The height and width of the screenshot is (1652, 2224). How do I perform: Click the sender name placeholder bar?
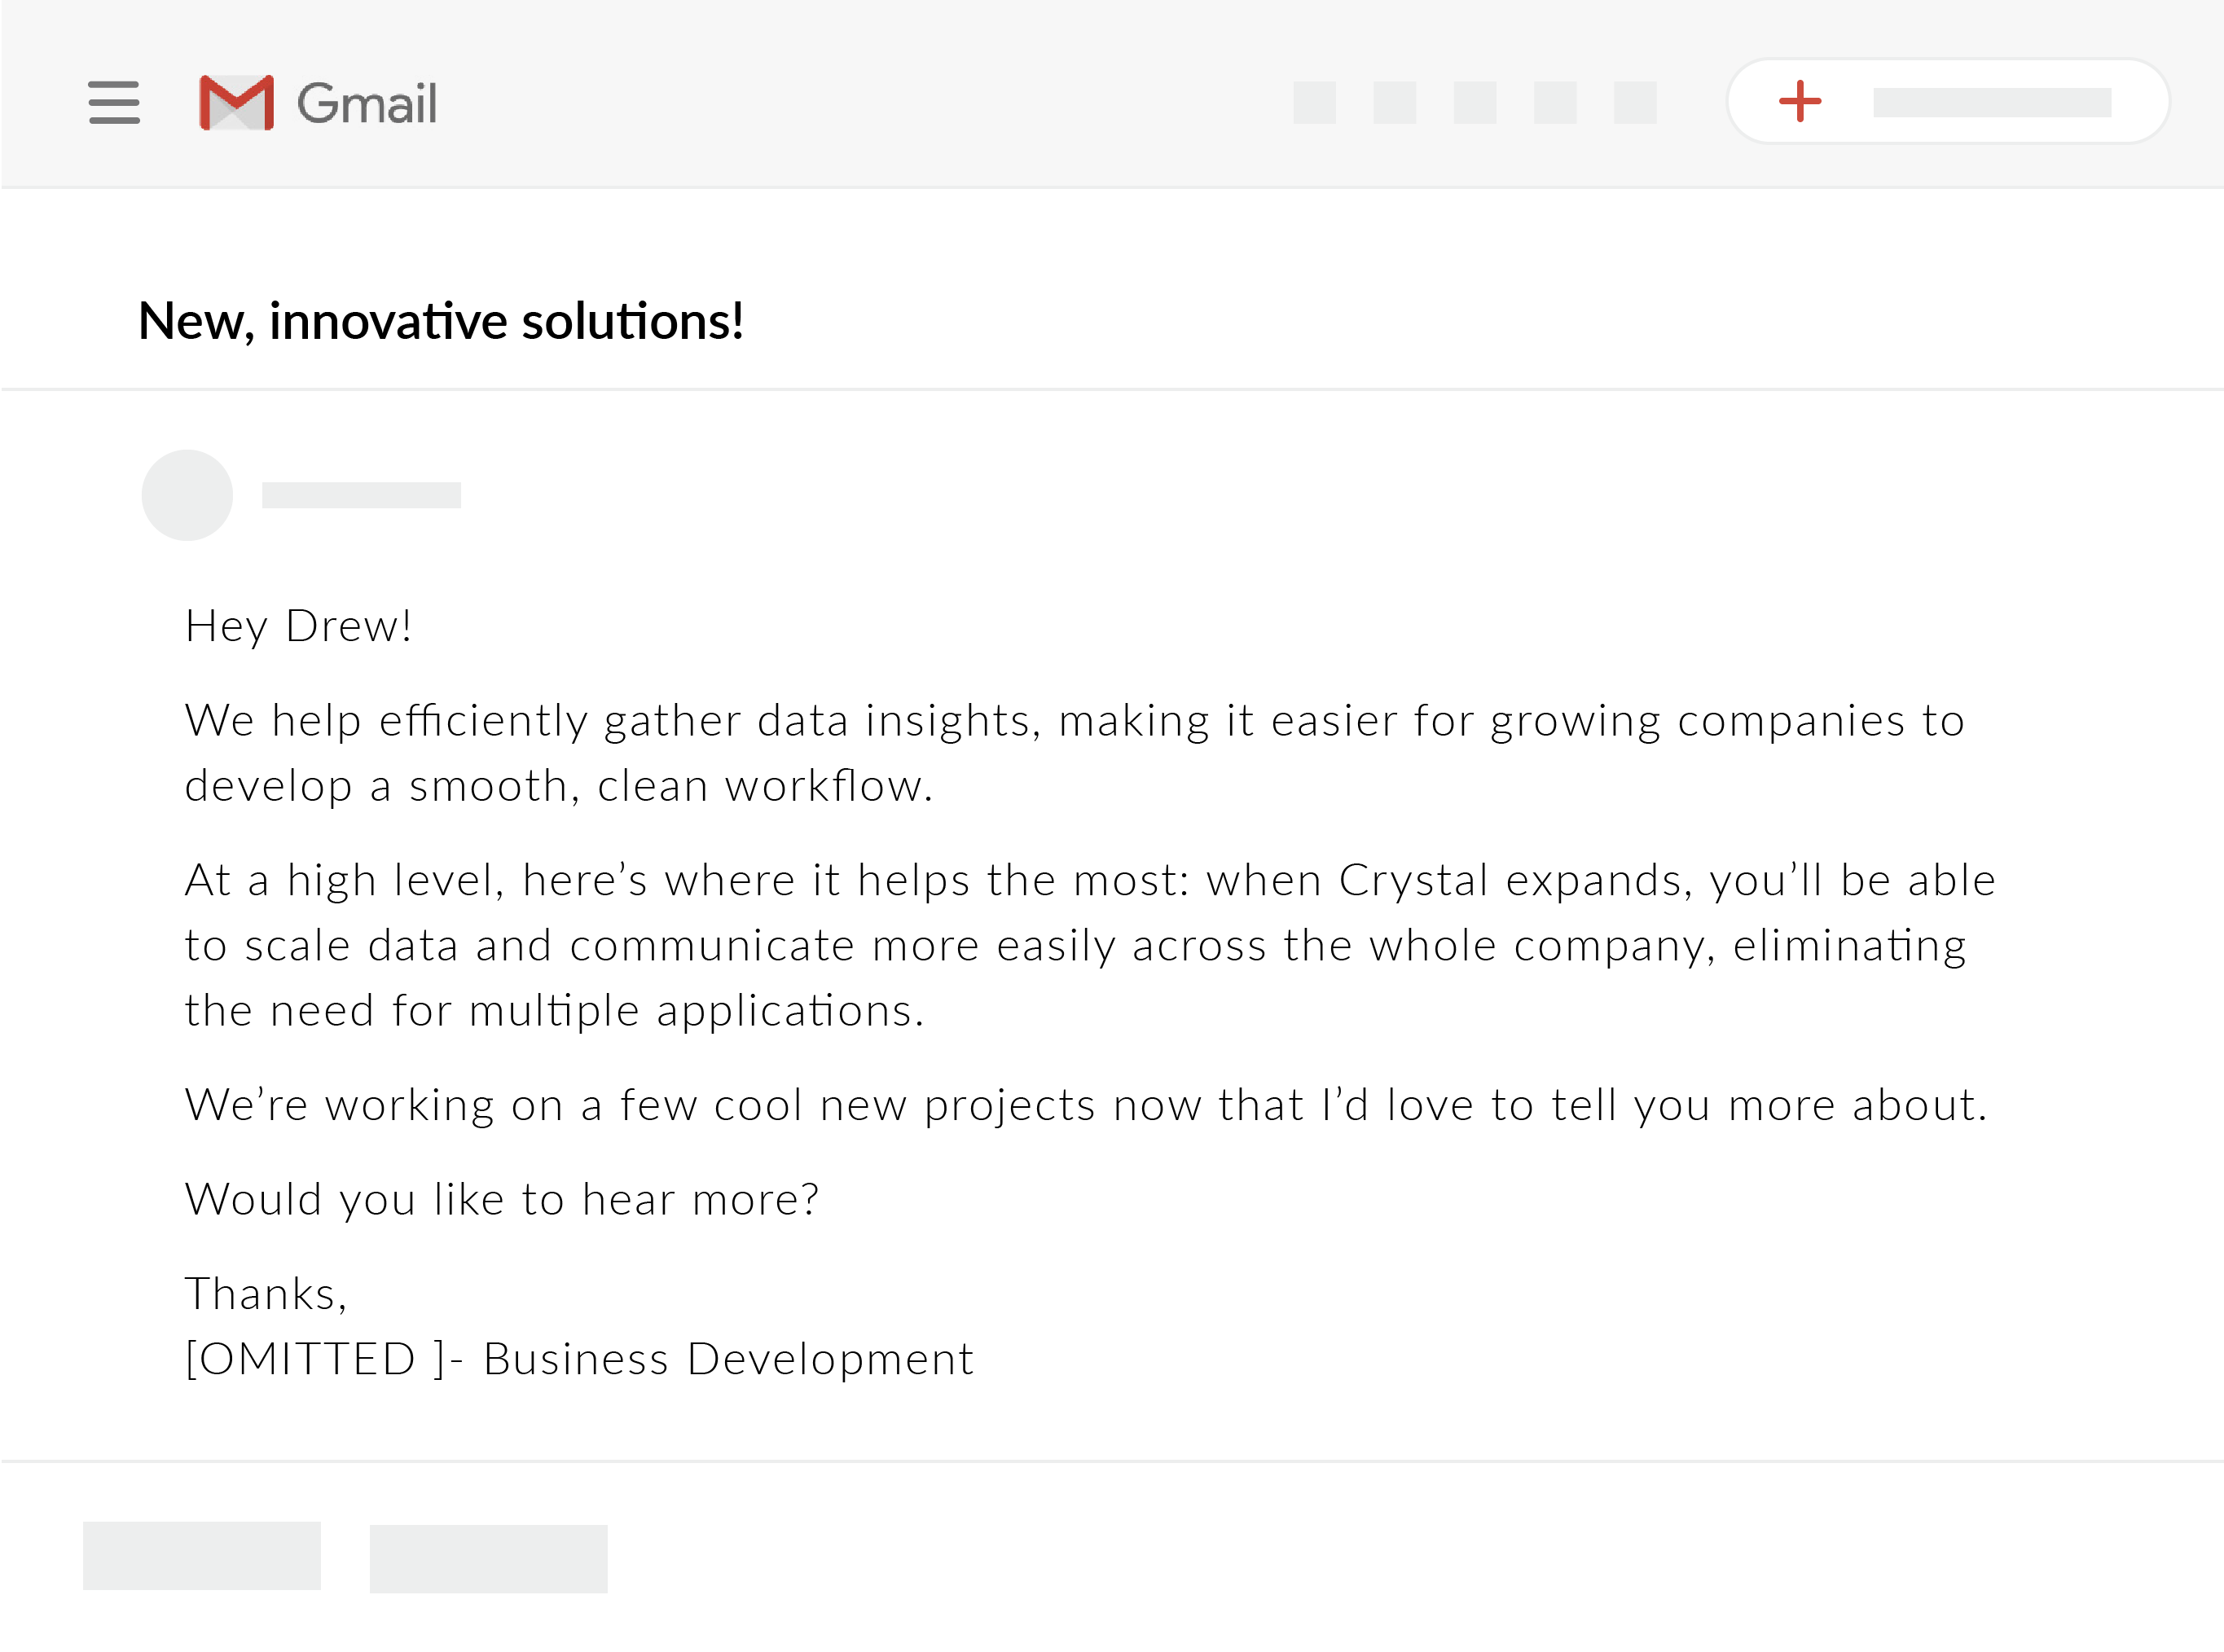tap(361, 495)
